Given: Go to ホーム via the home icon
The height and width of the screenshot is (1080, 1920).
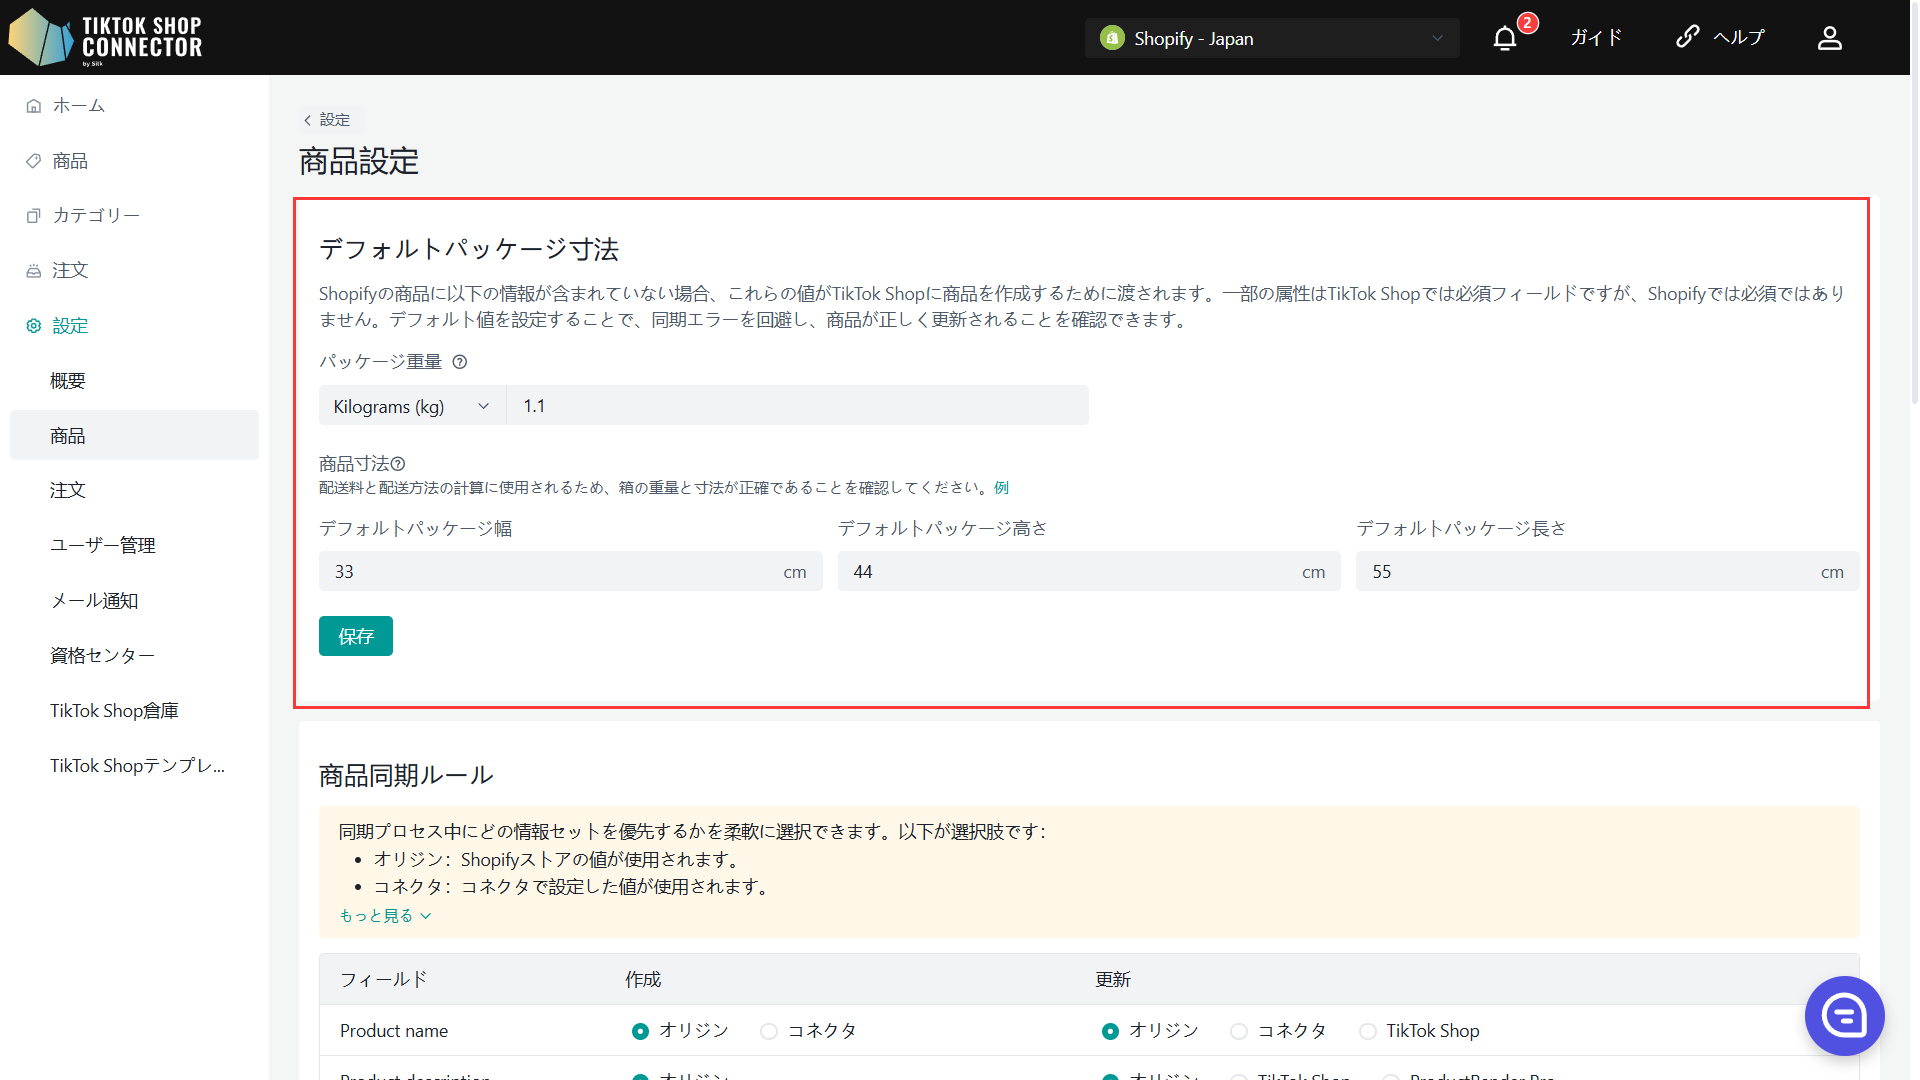Looking at the screenshot, I should click(34, 106).
